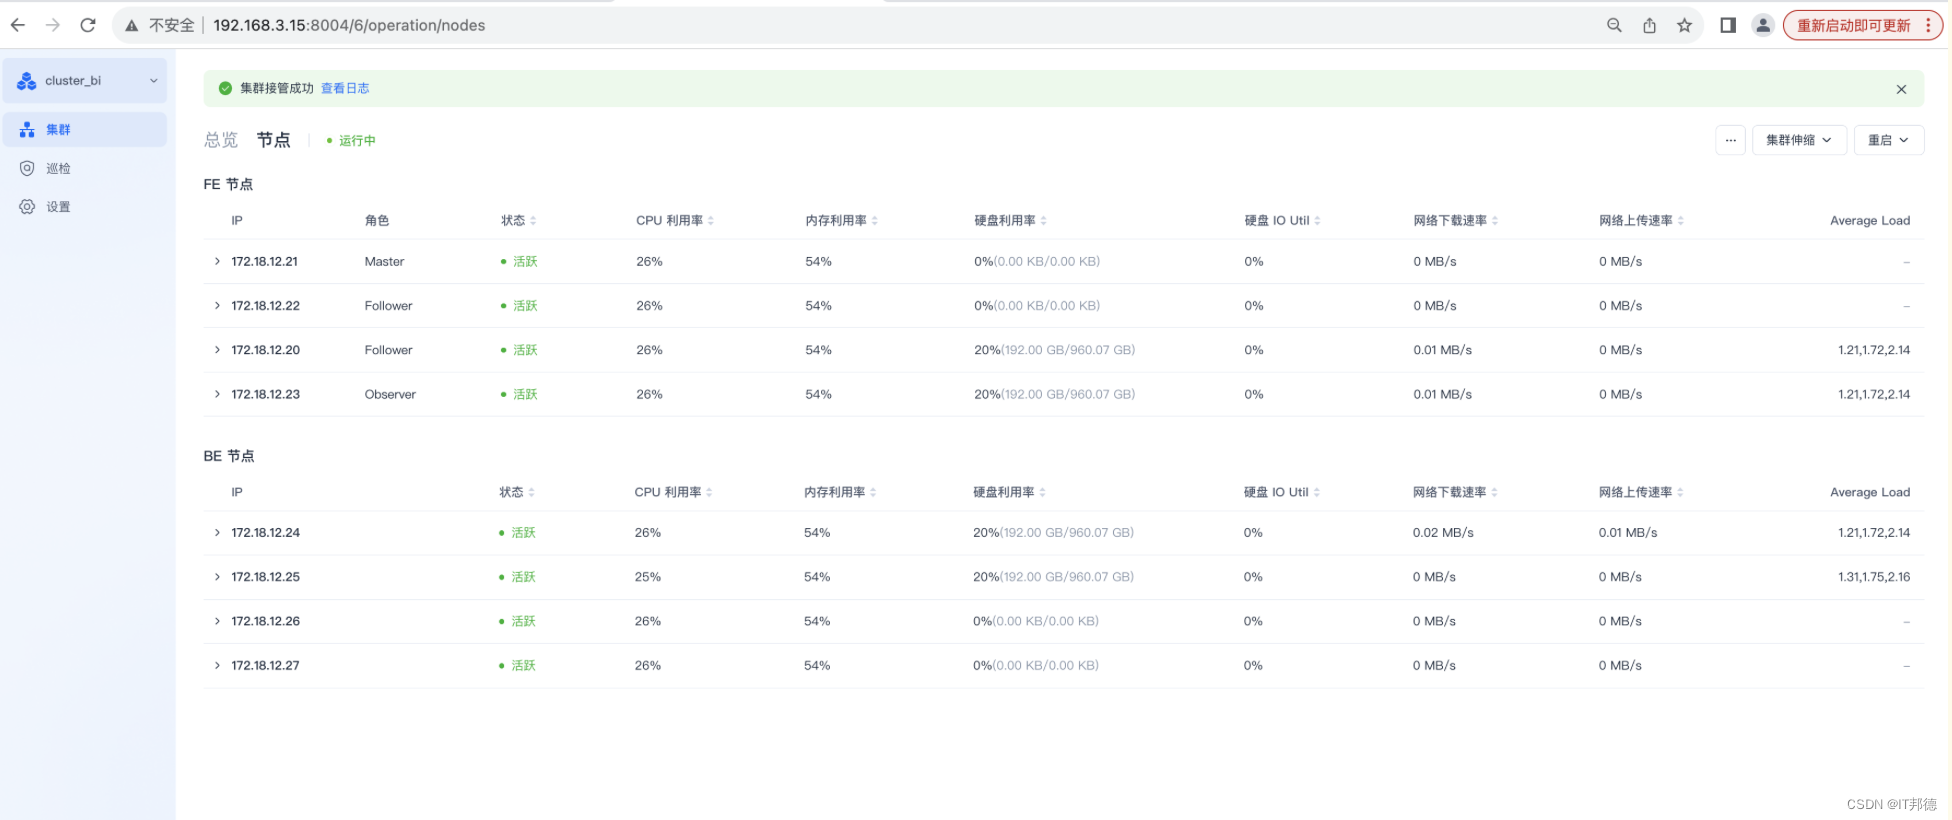The width and height of the screenshot is (1952, 820).
Task: Open 集群 in the sidebar
Action: click(x=85, y=130)
